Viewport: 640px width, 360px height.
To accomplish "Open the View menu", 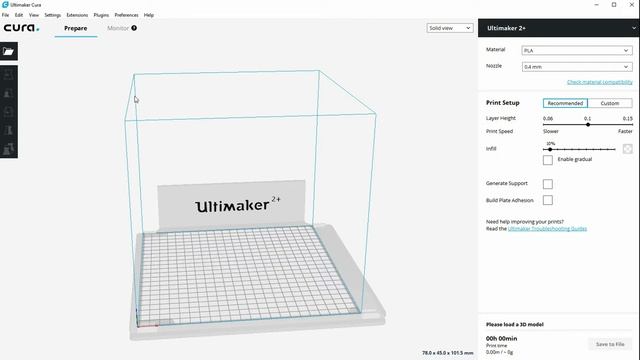I will 34,15.
